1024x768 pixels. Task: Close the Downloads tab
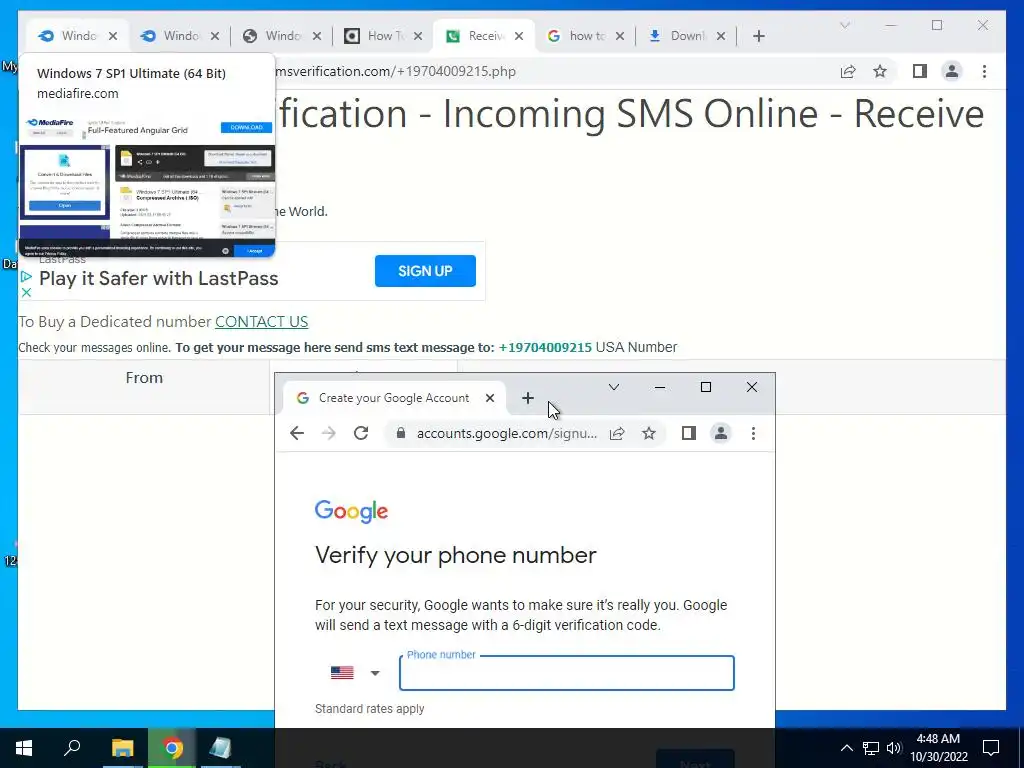click(x=721, y=36)
